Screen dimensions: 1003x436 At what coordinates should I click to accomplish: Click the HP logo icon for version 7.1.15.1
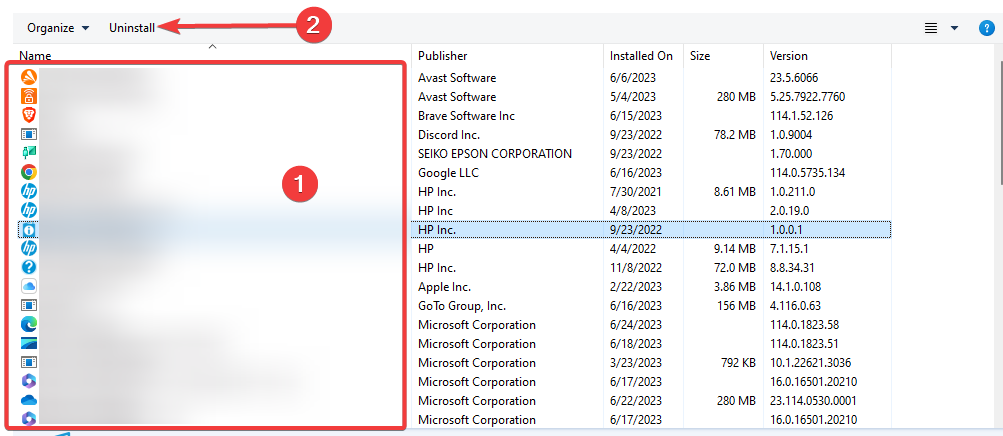tap(29, 248)
